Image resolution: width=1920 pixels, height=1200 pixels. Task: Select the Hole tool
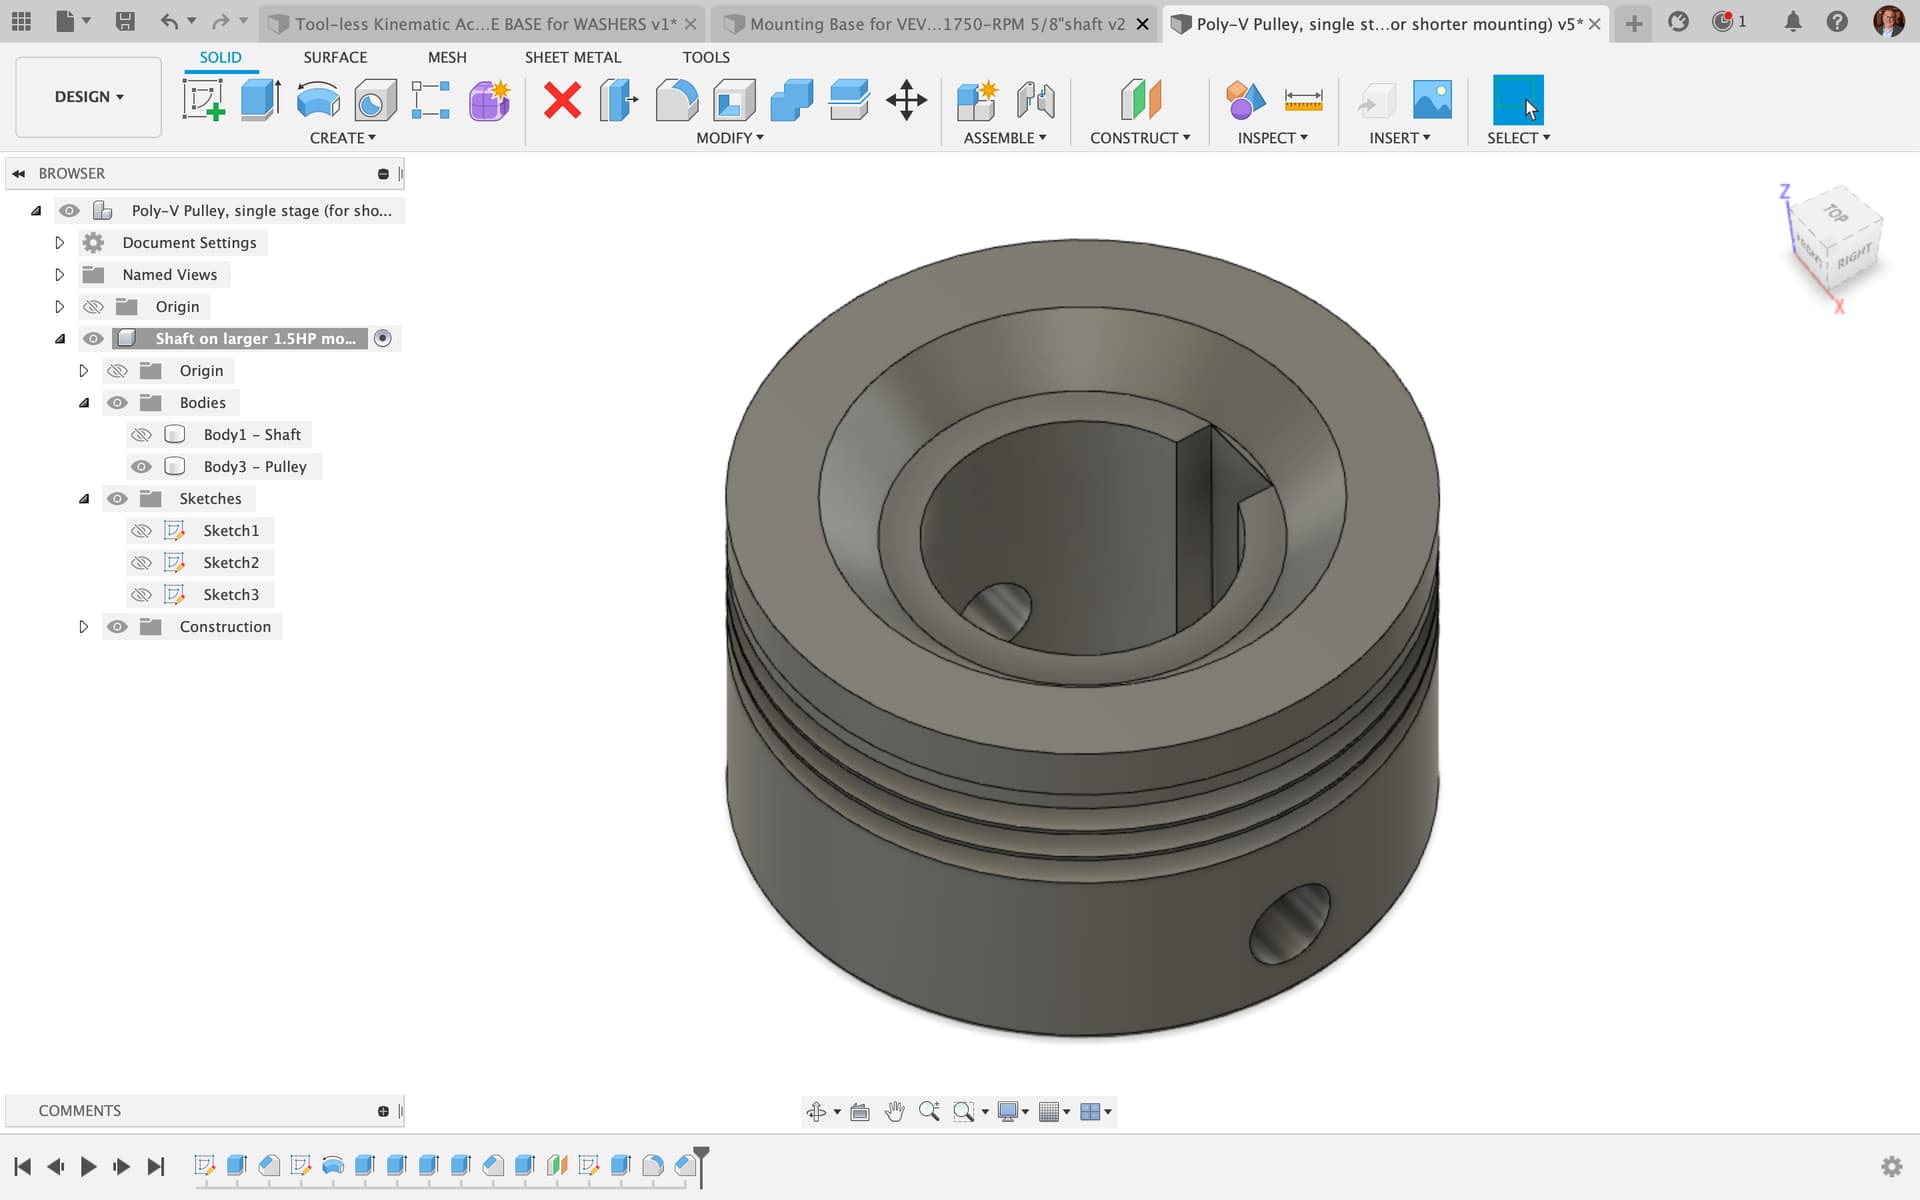[x=375, y=100]
